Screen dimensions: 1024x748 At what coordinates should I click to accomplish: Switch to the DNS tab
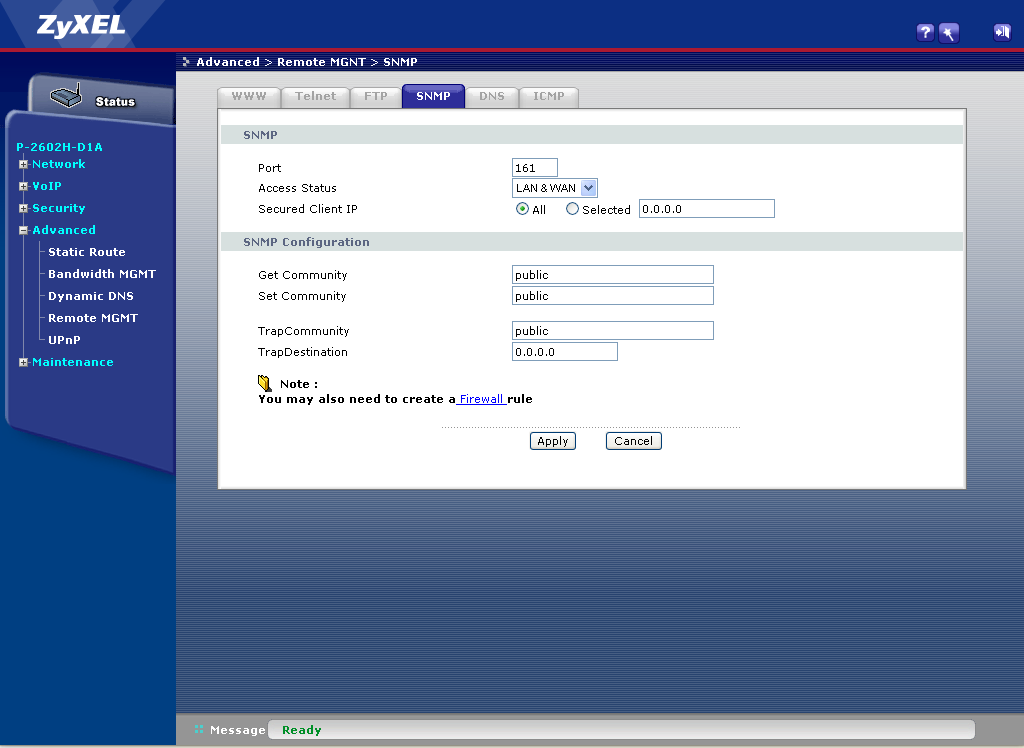(492, 97)
